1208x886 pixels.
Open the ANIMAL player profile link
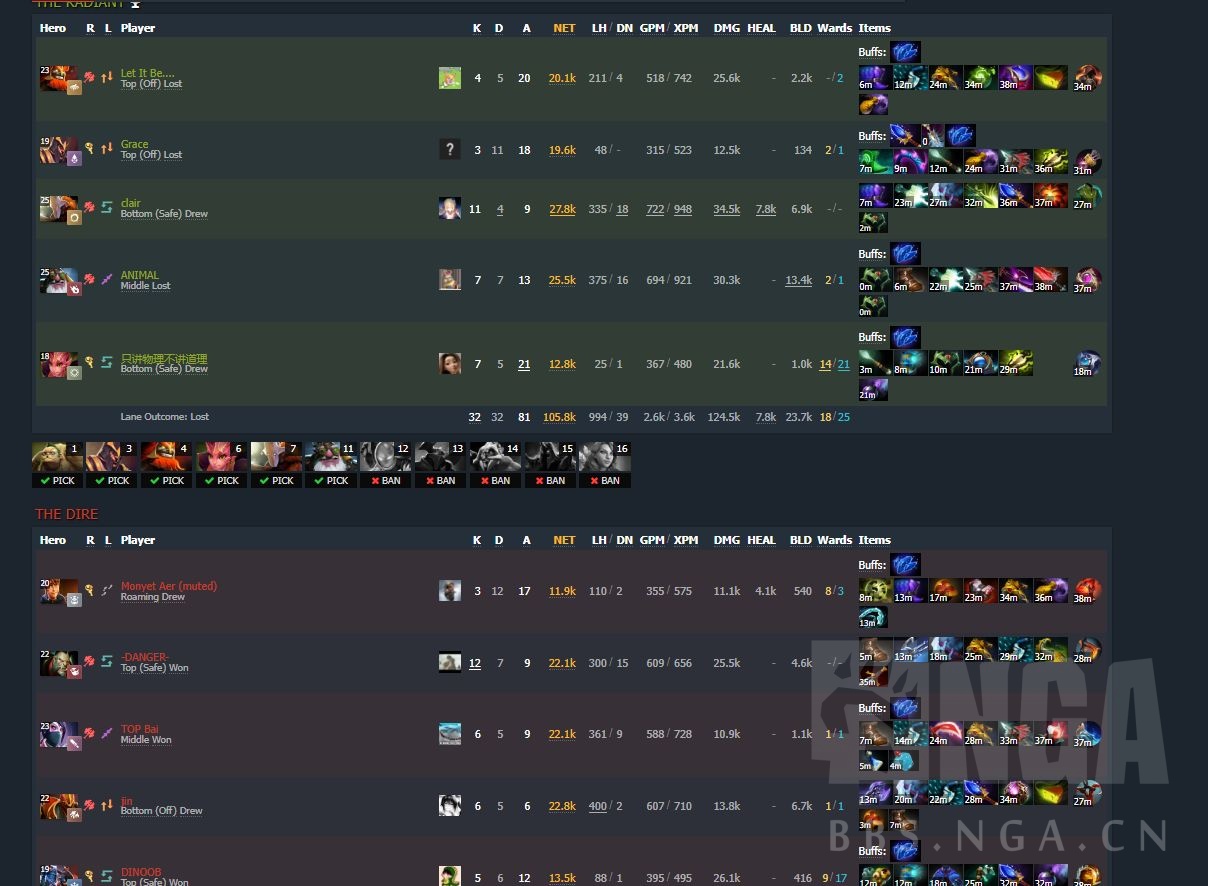click(x=140, y=275)
